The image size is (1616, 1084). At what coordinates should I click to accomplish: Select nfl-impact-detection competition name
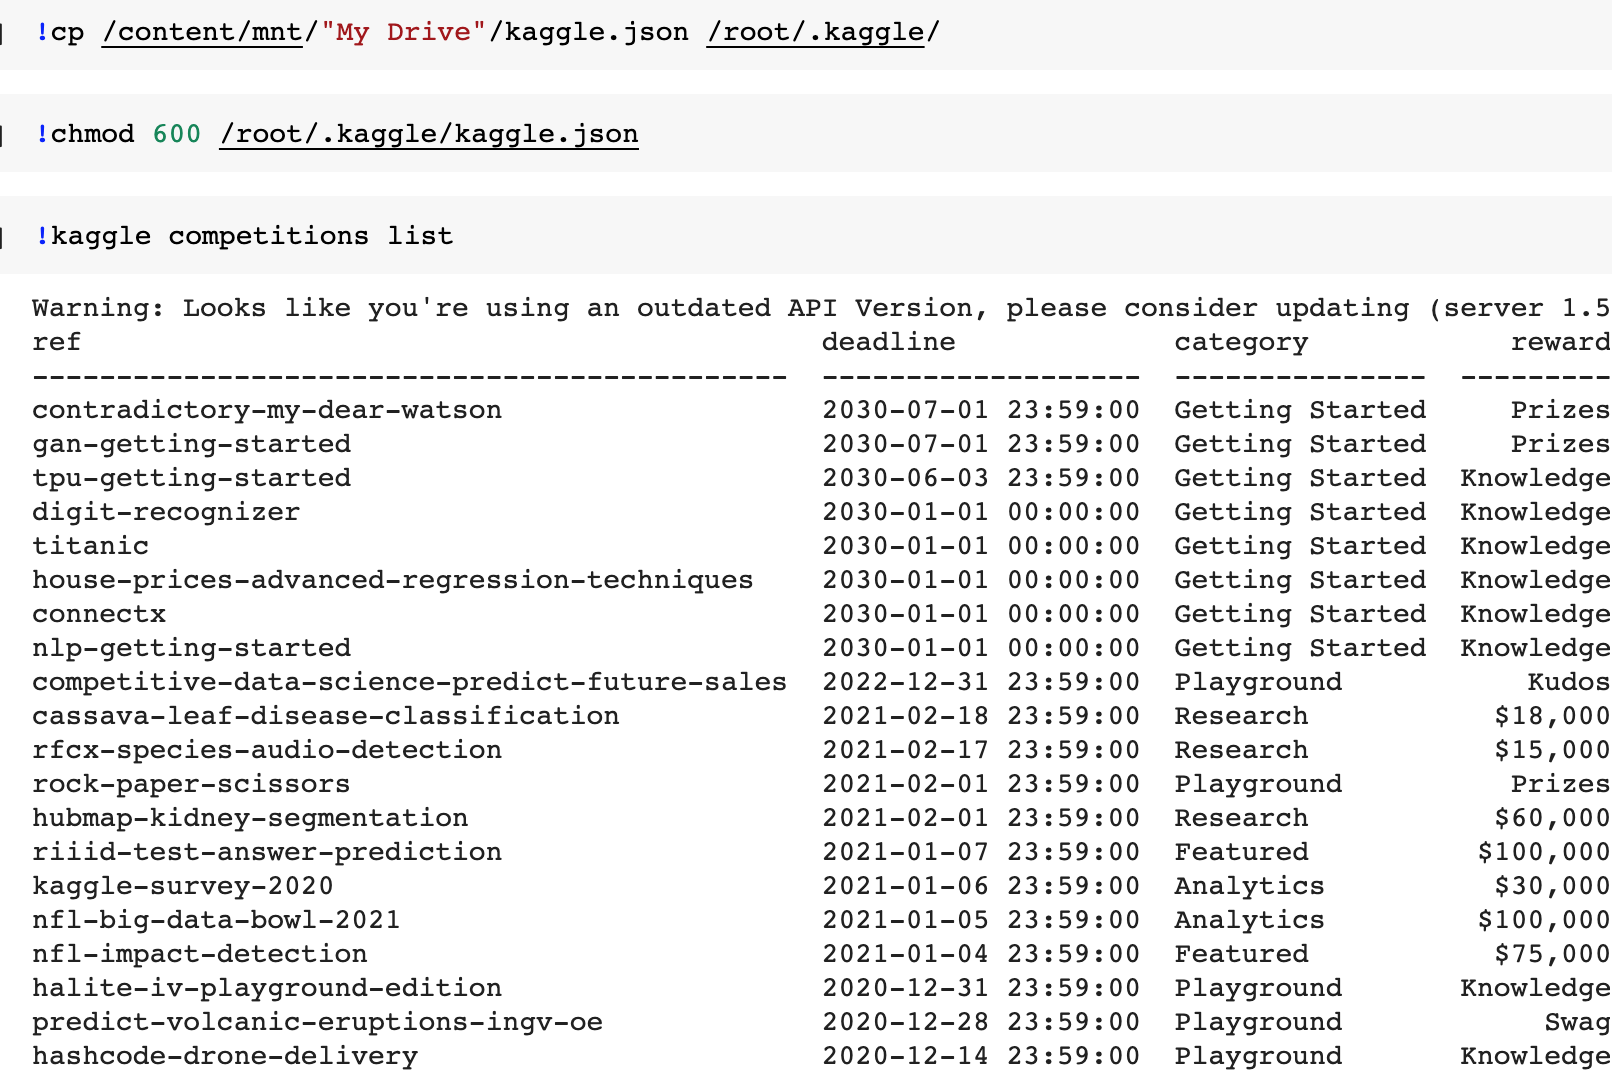click(x=200, y=954)
